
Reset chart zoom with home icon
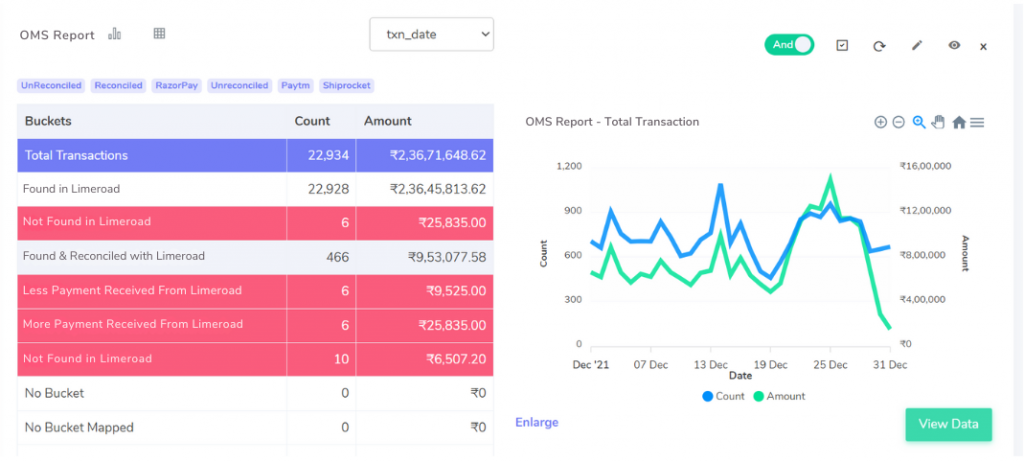pos(958,122)
